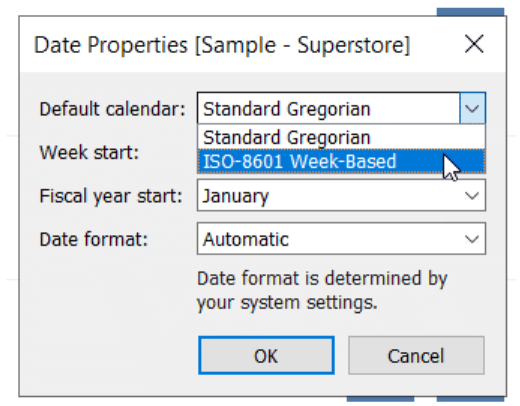Select ISO-8601 Week-Based calendar option
Image resolution: width=520 pixels, height=406 pixels.
tap(341, 161)
